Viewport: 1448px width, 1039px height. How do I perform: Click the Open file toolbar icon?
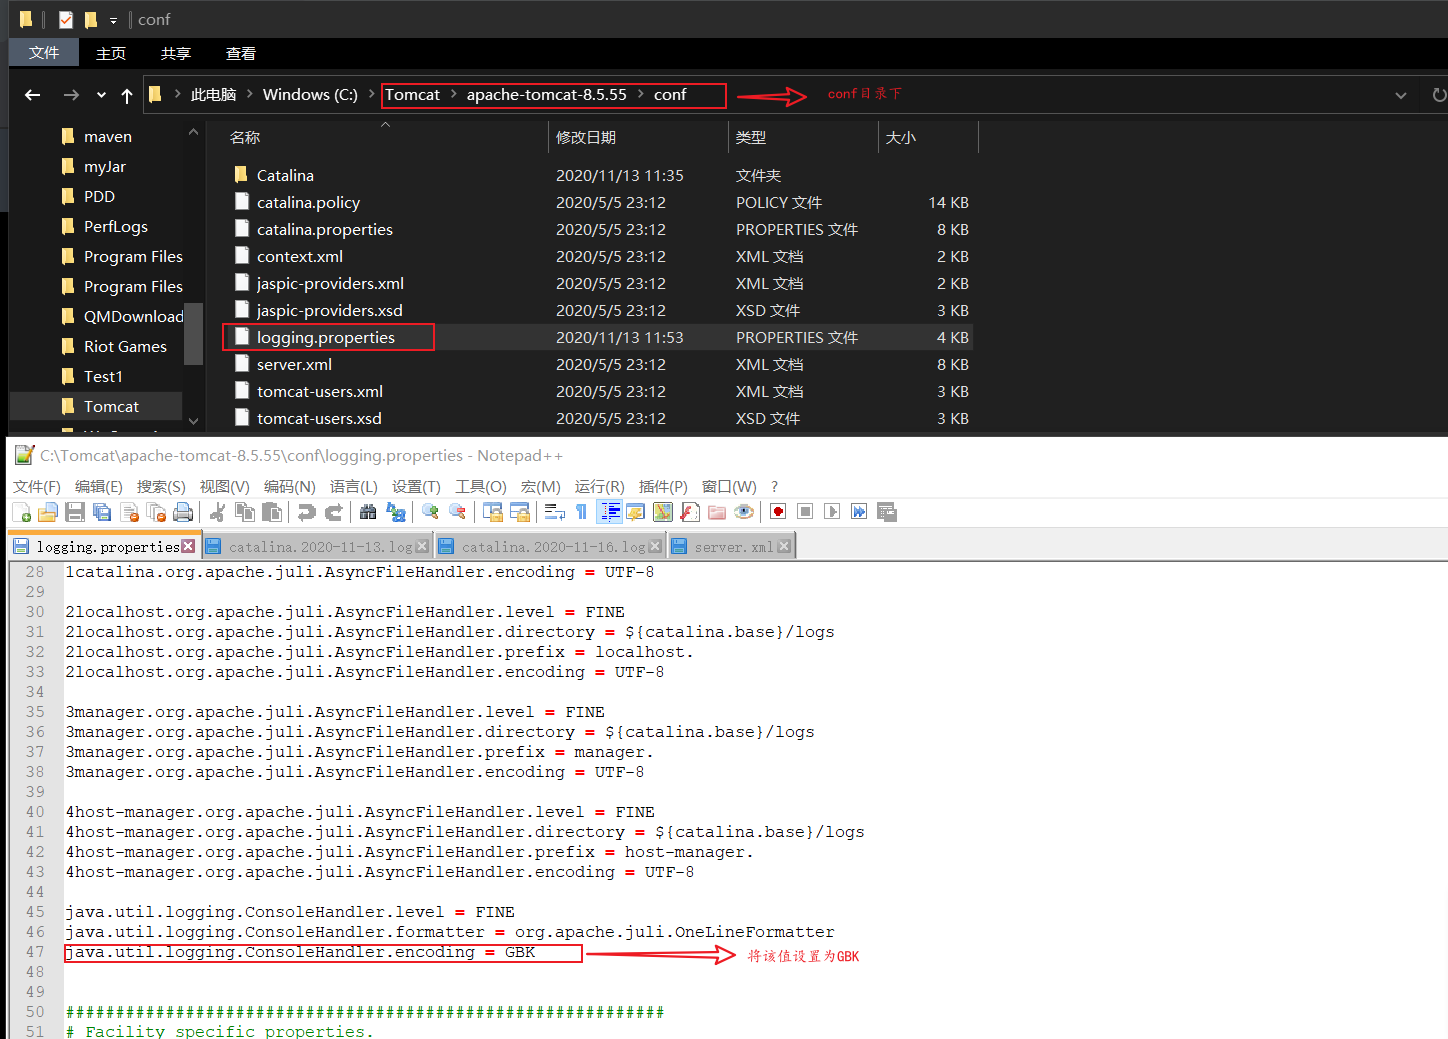pos(47,512)
